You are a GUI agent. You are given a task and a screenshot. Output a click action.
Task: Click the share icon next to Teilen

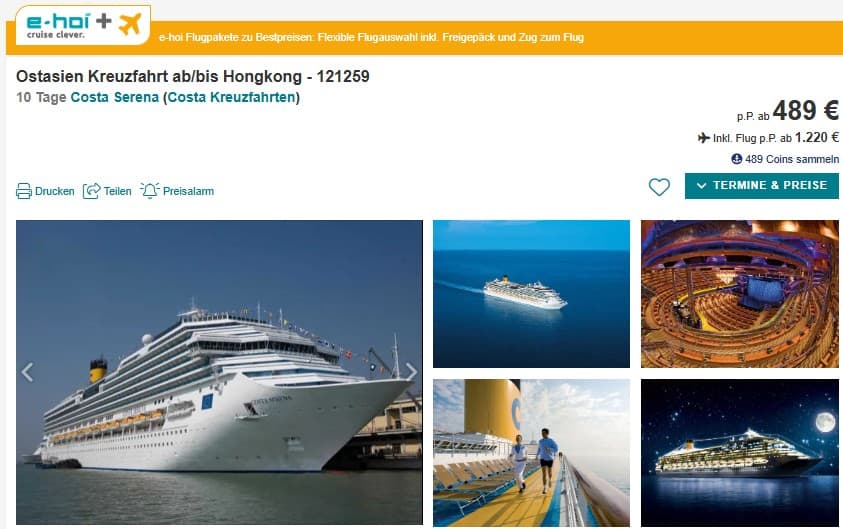91,191
